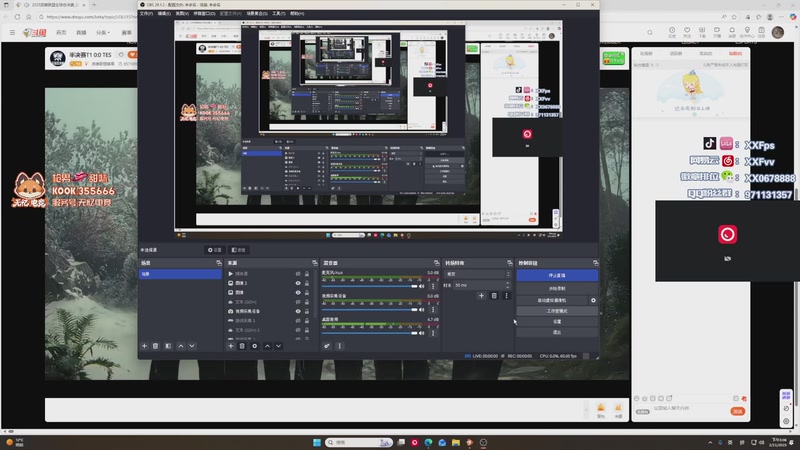Add a scene transition with plus icon
The image size is (800, 450).
pos(481,295)
